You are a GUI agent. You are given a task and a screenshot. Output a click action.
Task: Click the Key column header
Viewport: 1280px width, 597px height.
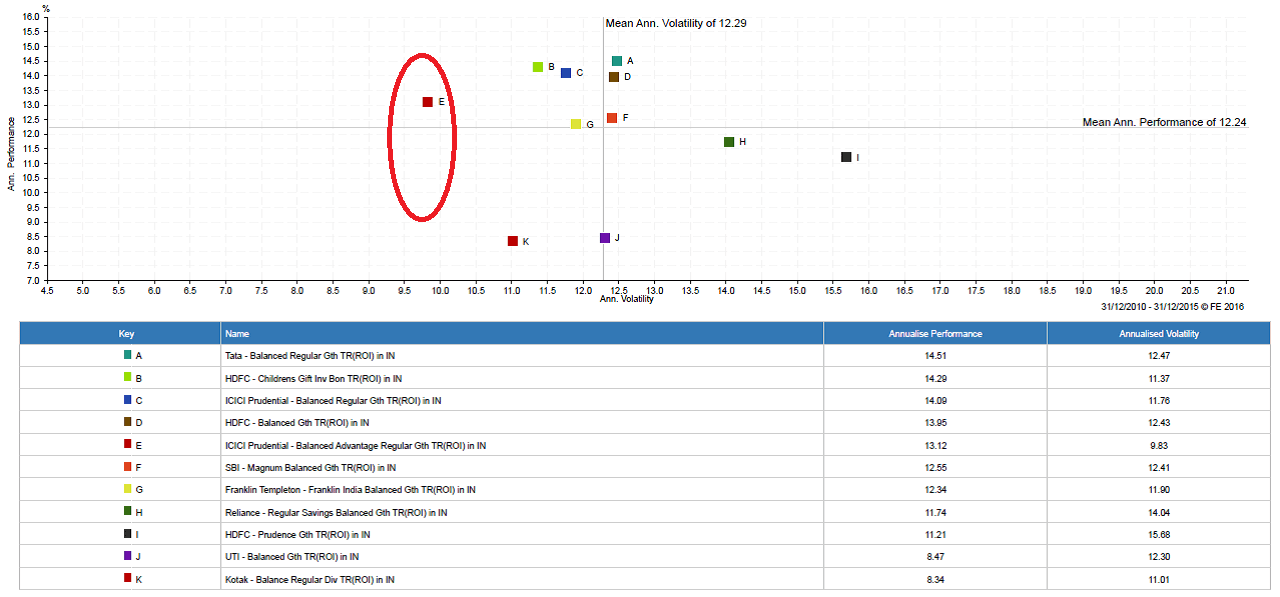click(120, 333)
